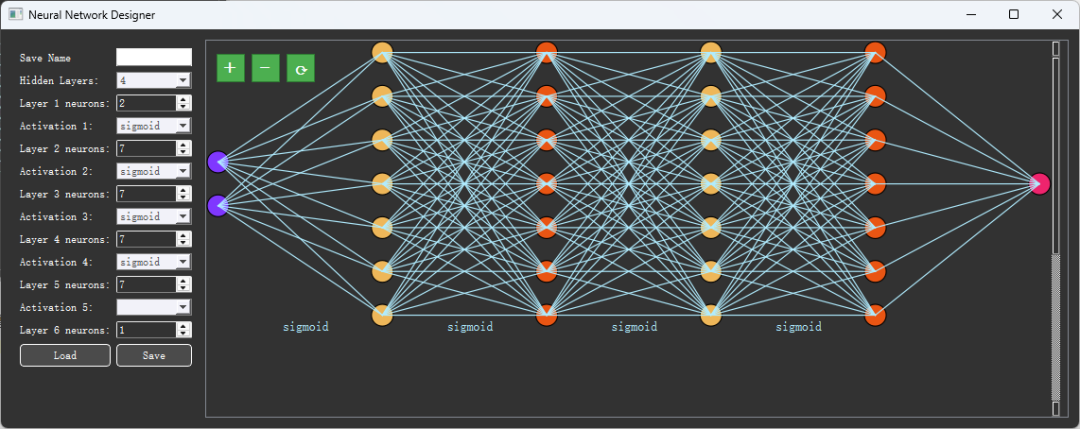This screenshot has height=429, width=1080.
Task: Increase Layer 1 neurons with up arrow
Action: click(184, 99)
